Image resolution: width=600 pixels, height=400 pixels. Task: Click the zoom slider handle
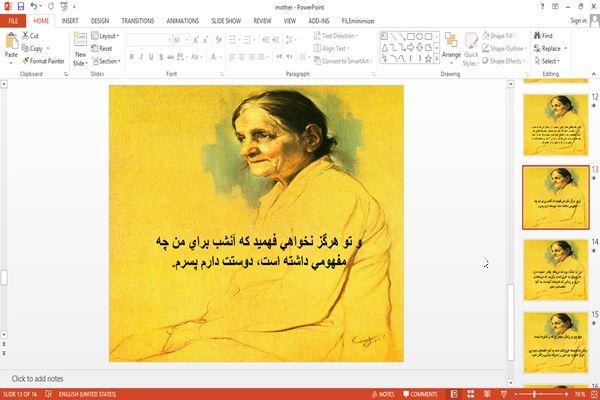point(534,394)
